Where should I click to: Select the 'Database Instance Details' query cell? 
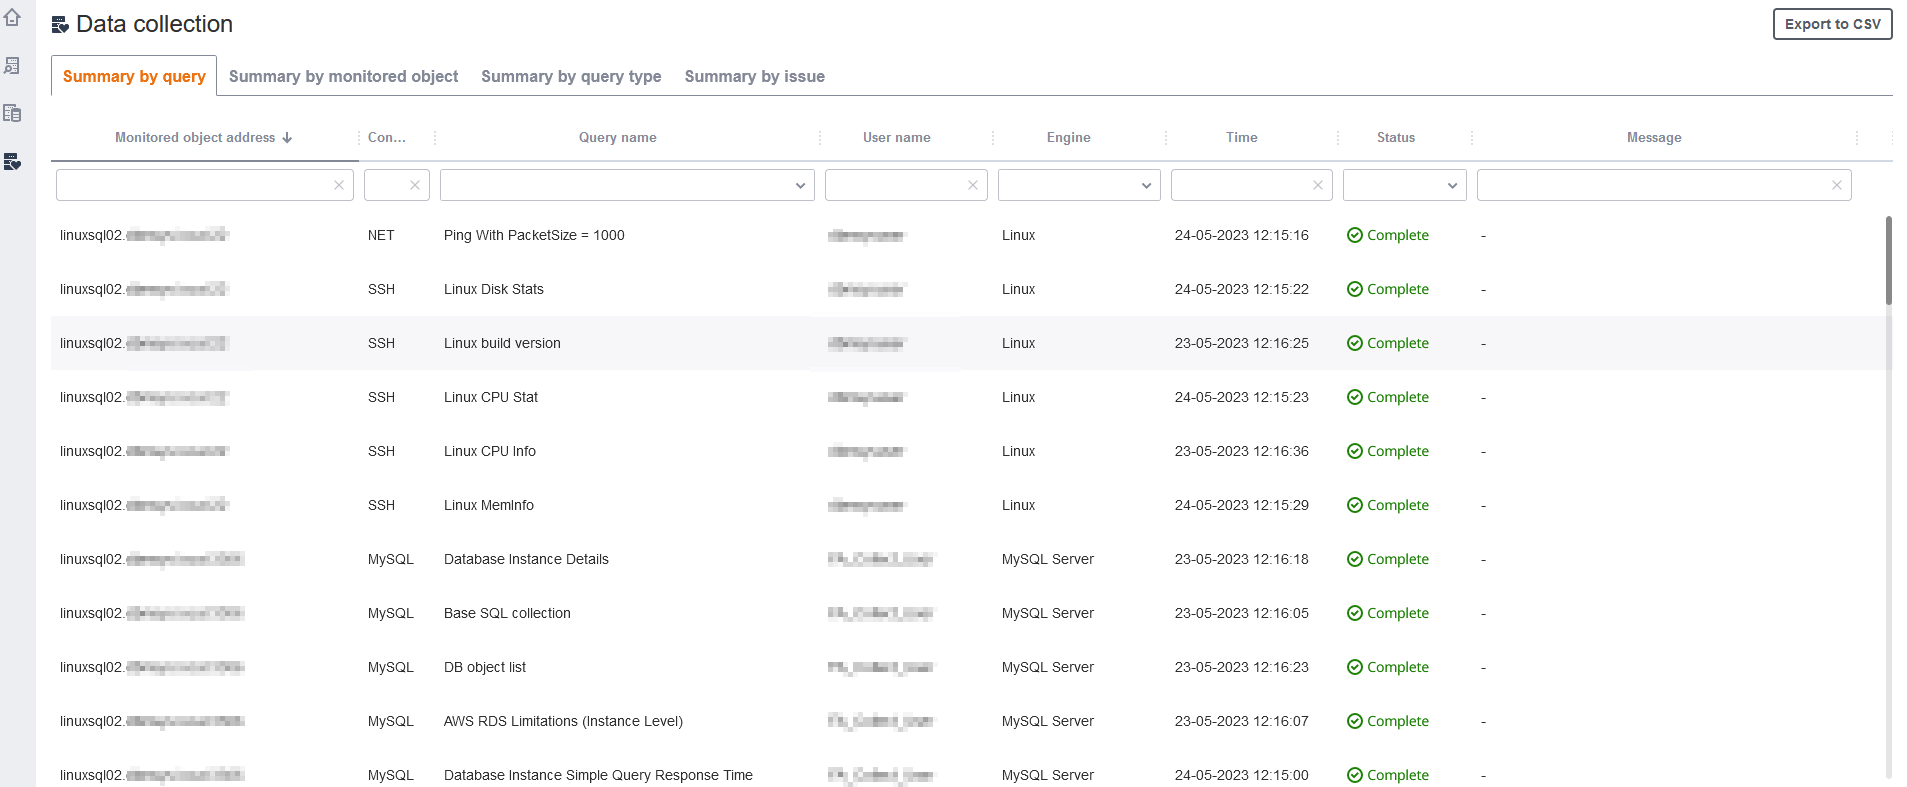point(526,559)
